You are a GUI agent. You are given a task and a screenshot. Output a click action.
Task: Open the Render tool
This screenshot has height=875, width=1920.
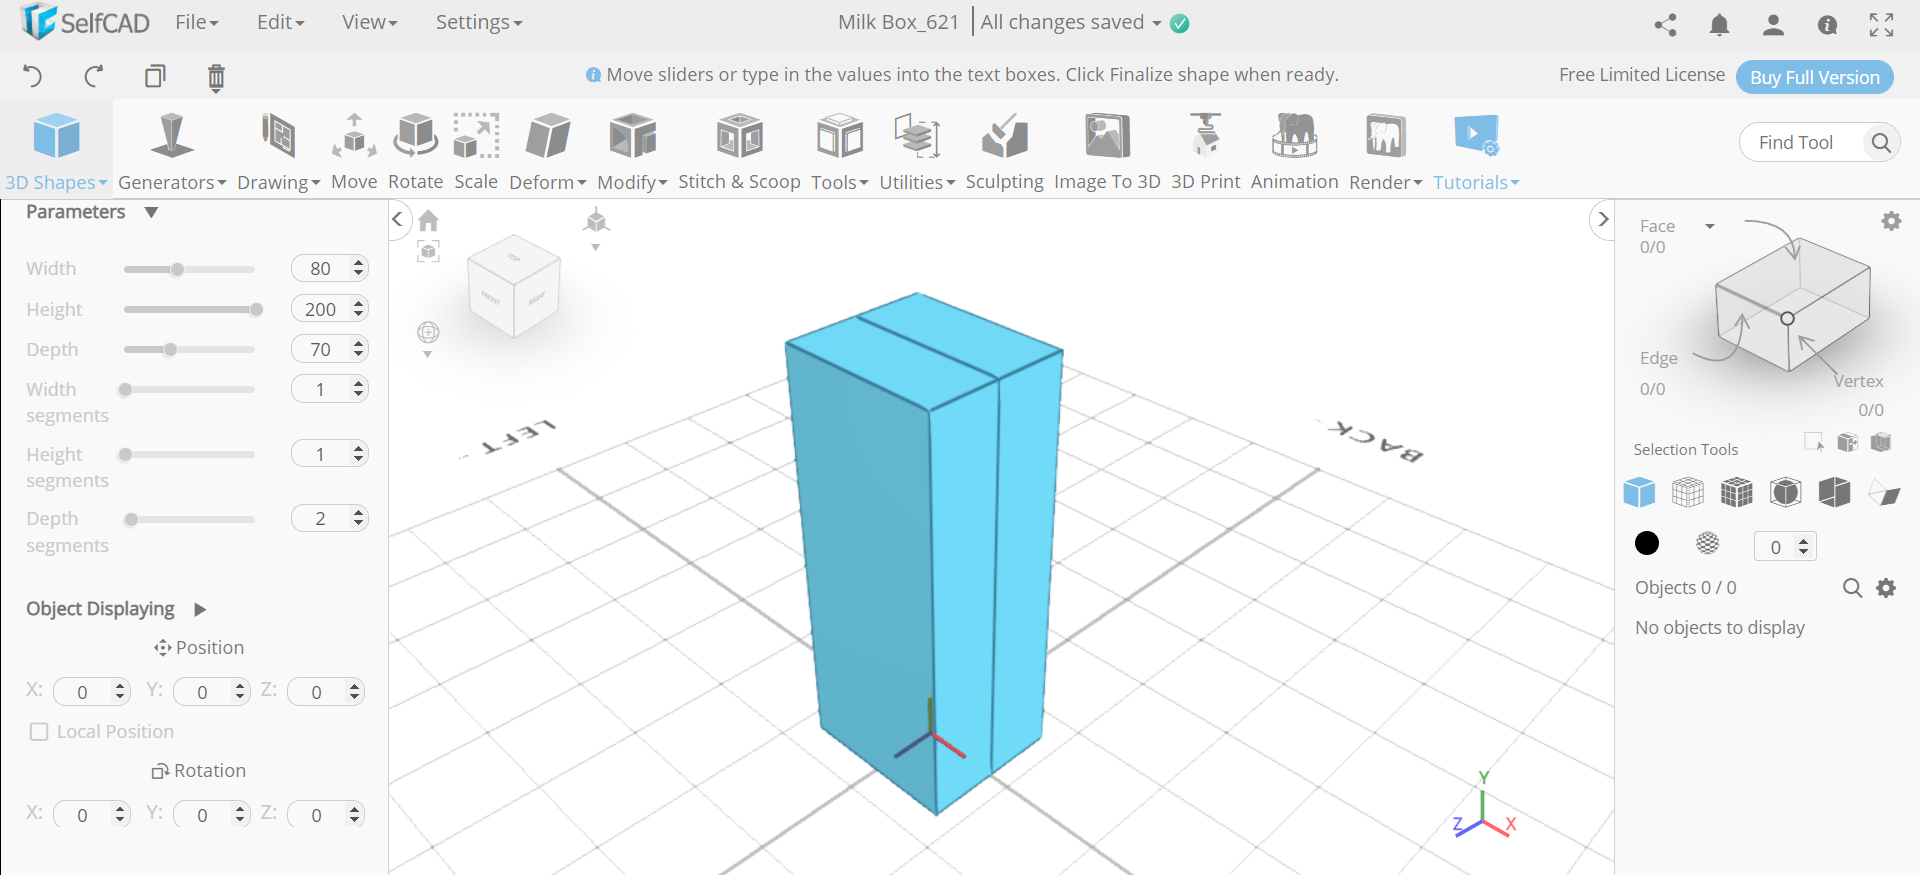(x=1385, y=151)
